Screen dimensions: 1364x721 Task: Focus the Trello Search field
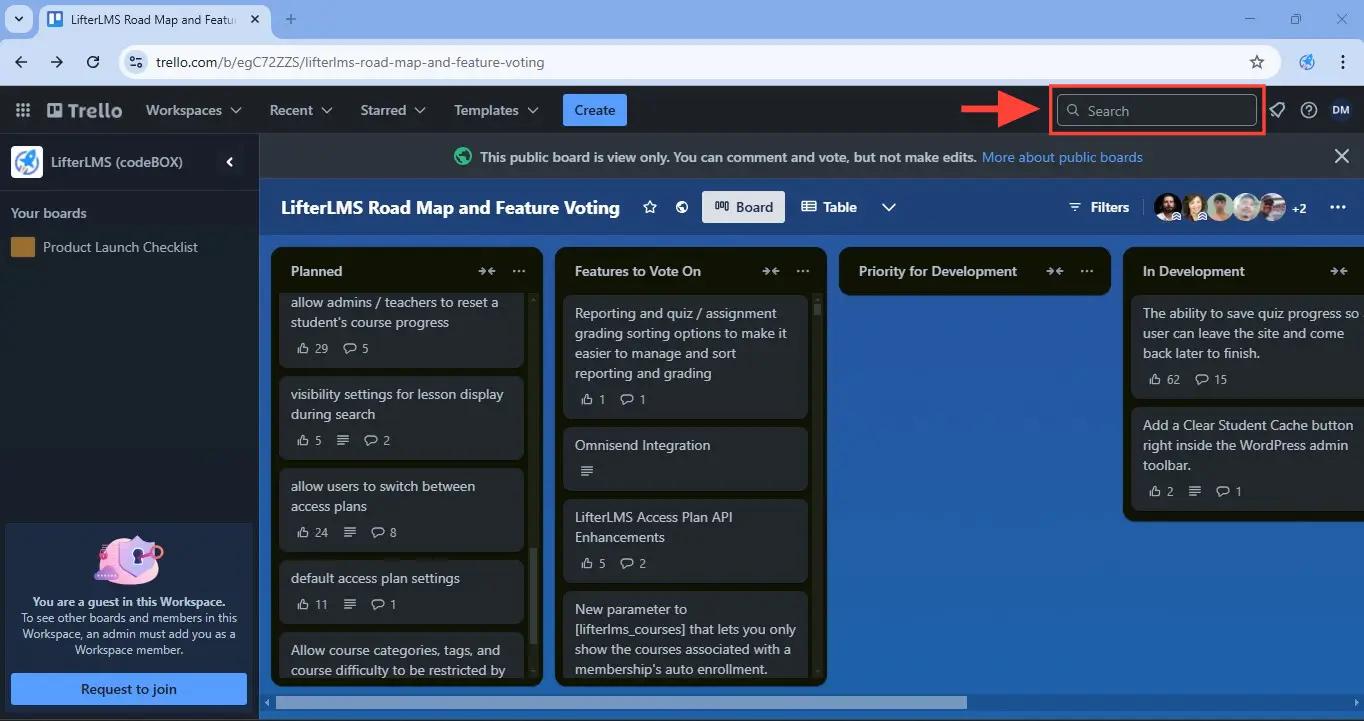pyautogui.click(x=1157, y=110)
